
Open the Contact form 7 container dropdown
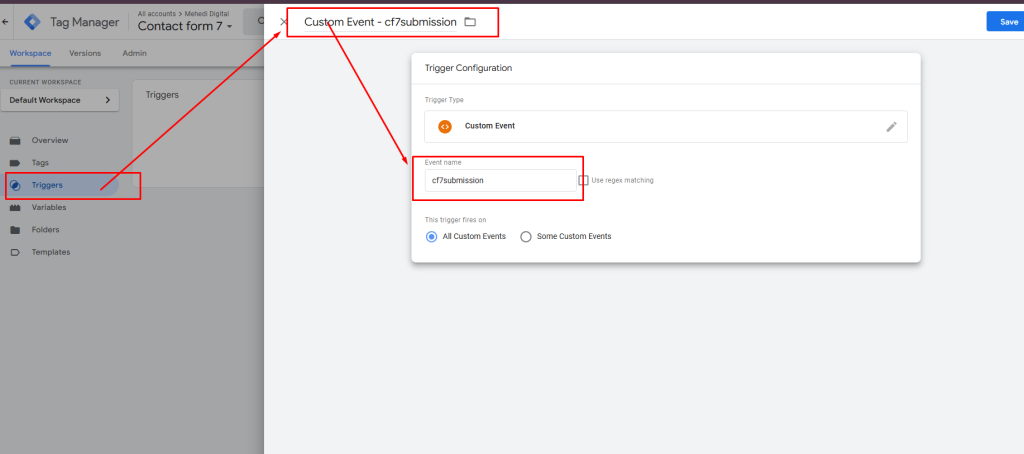185,26
